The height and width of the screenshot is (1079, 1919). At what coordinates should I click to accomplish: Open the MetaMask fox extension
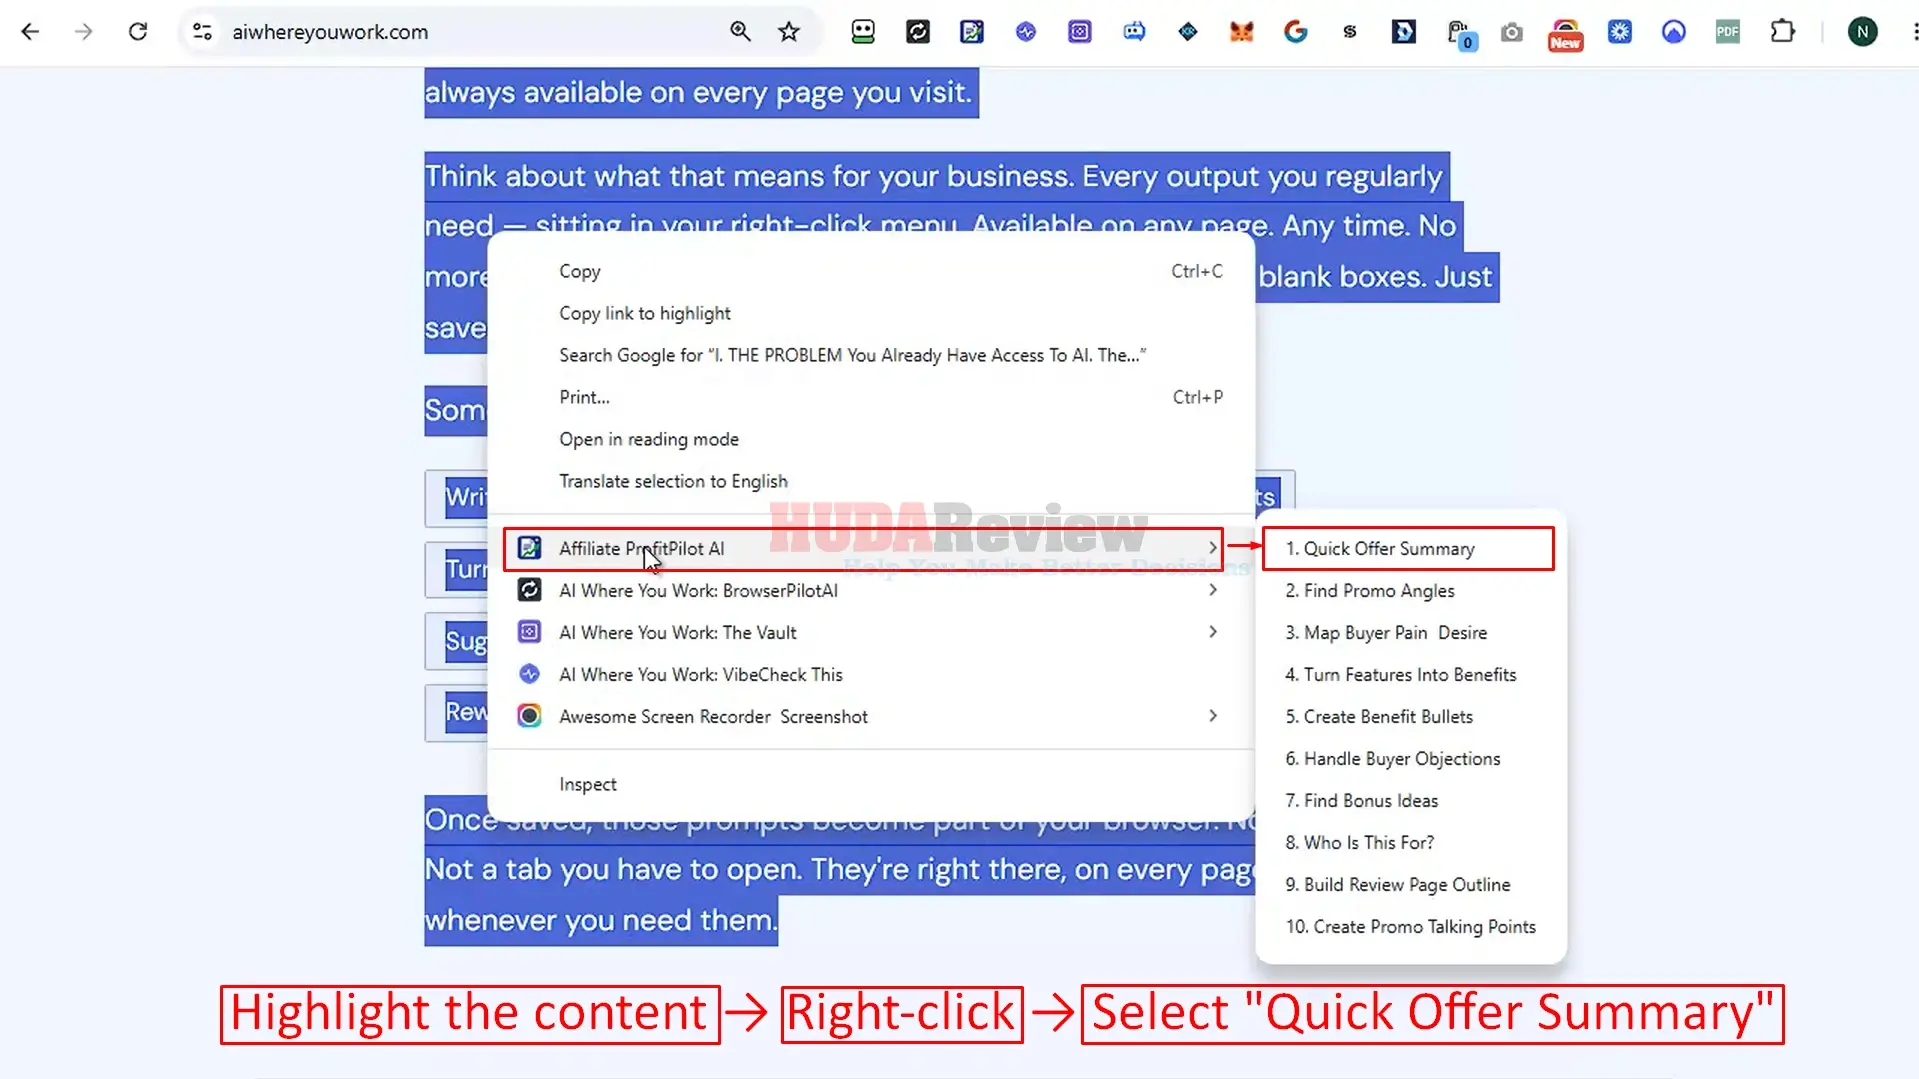pos(1242,32)
